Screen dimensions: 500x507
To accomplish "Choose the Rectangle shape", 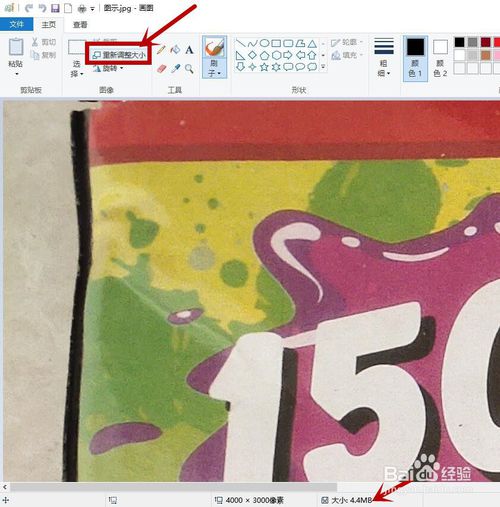I will point(276,43).
